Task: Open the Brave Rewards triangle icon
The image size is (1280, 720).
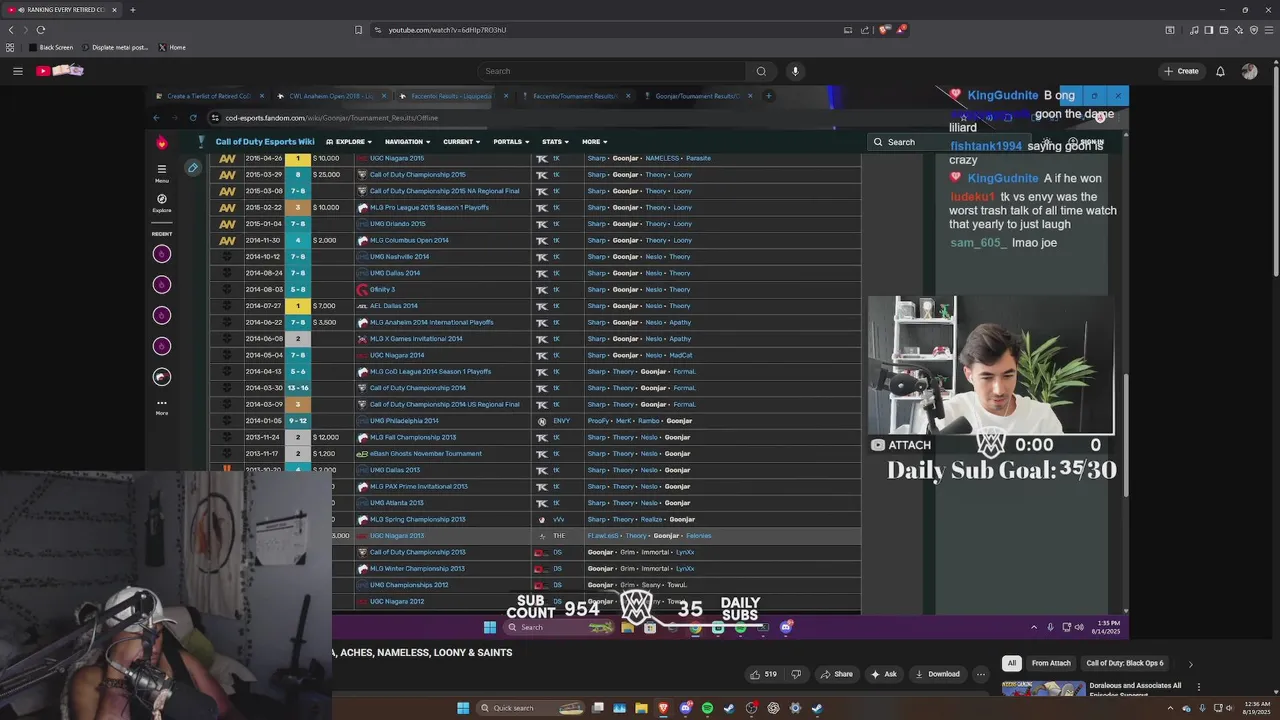Action: click(901, 30)
